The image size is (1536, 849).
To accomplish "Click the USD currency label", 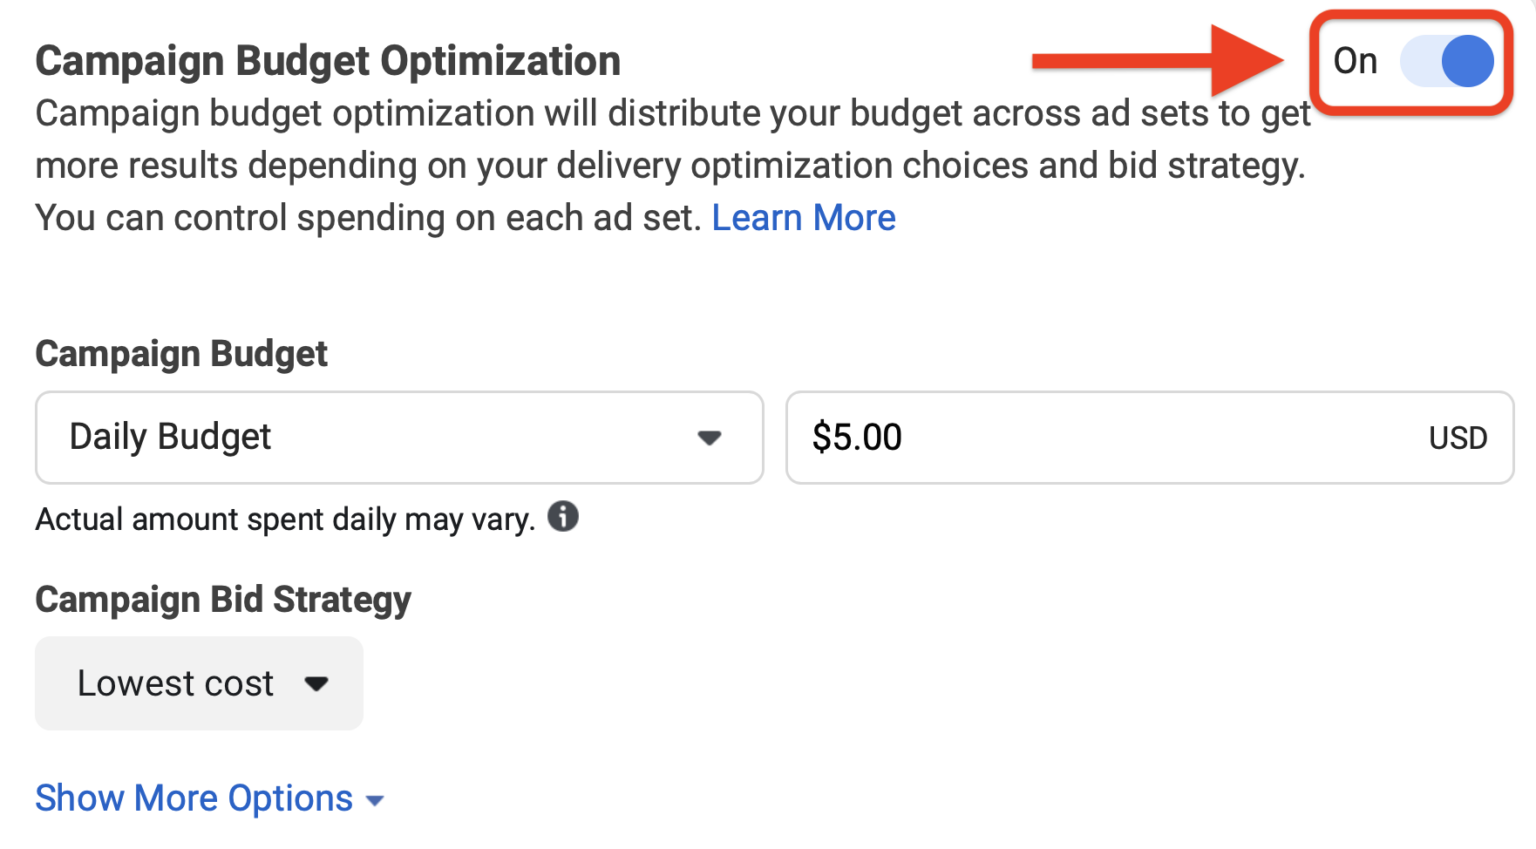I will click(x=1459, y=437).
